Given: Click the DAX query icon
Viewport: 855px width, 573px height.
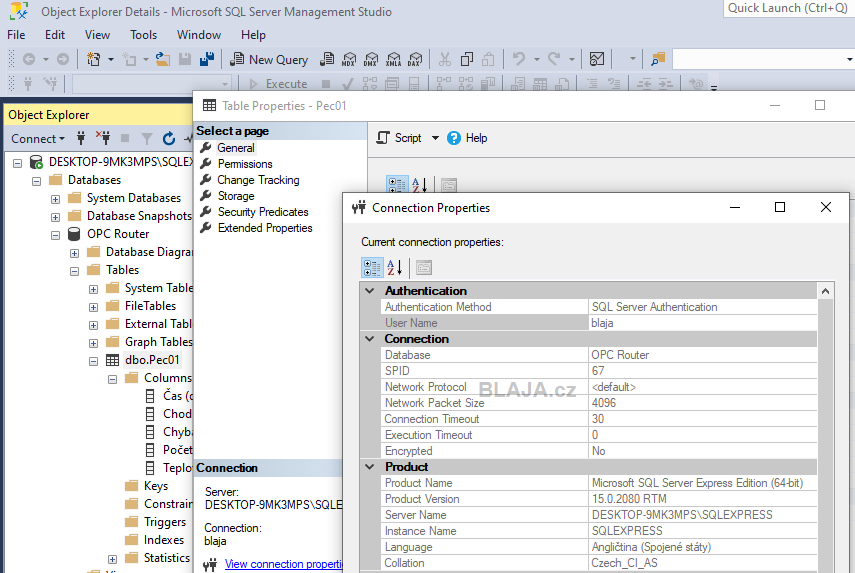Looking at the screenshot, I should click(416, 59).
